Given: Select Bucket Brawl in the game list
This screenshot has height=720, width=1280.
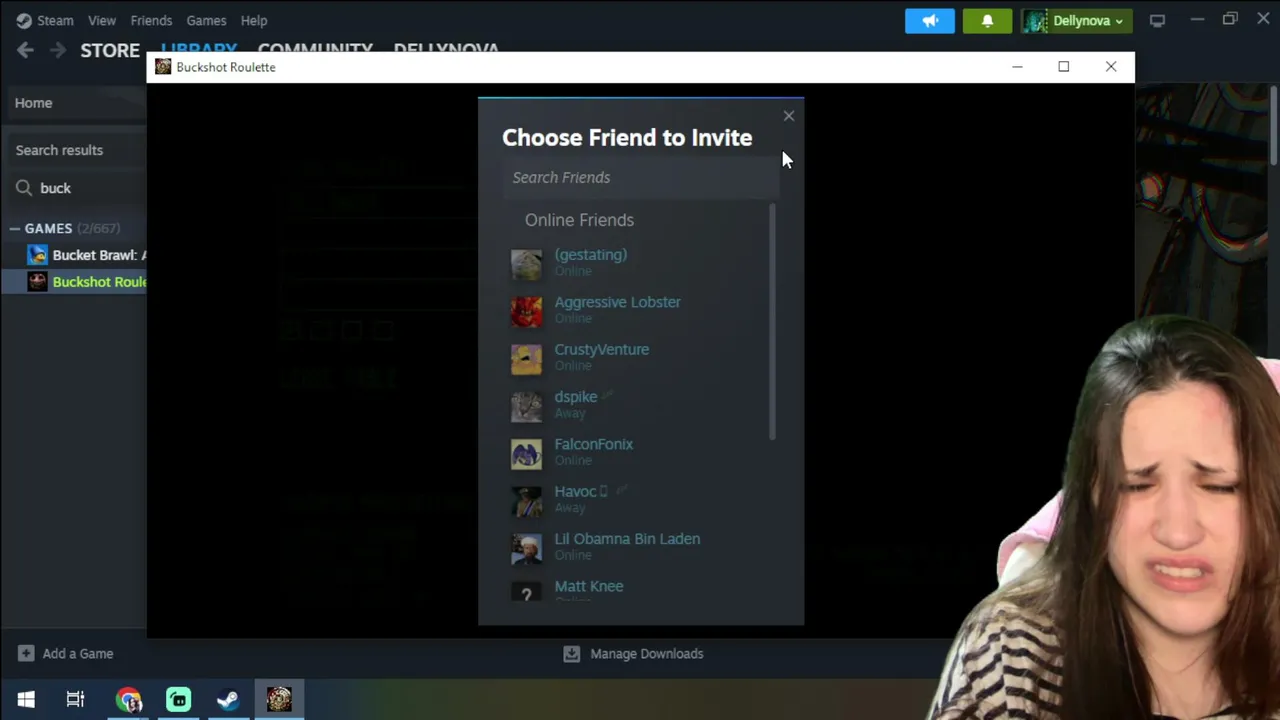Looking at the screenshot, I should pos(87,255).
